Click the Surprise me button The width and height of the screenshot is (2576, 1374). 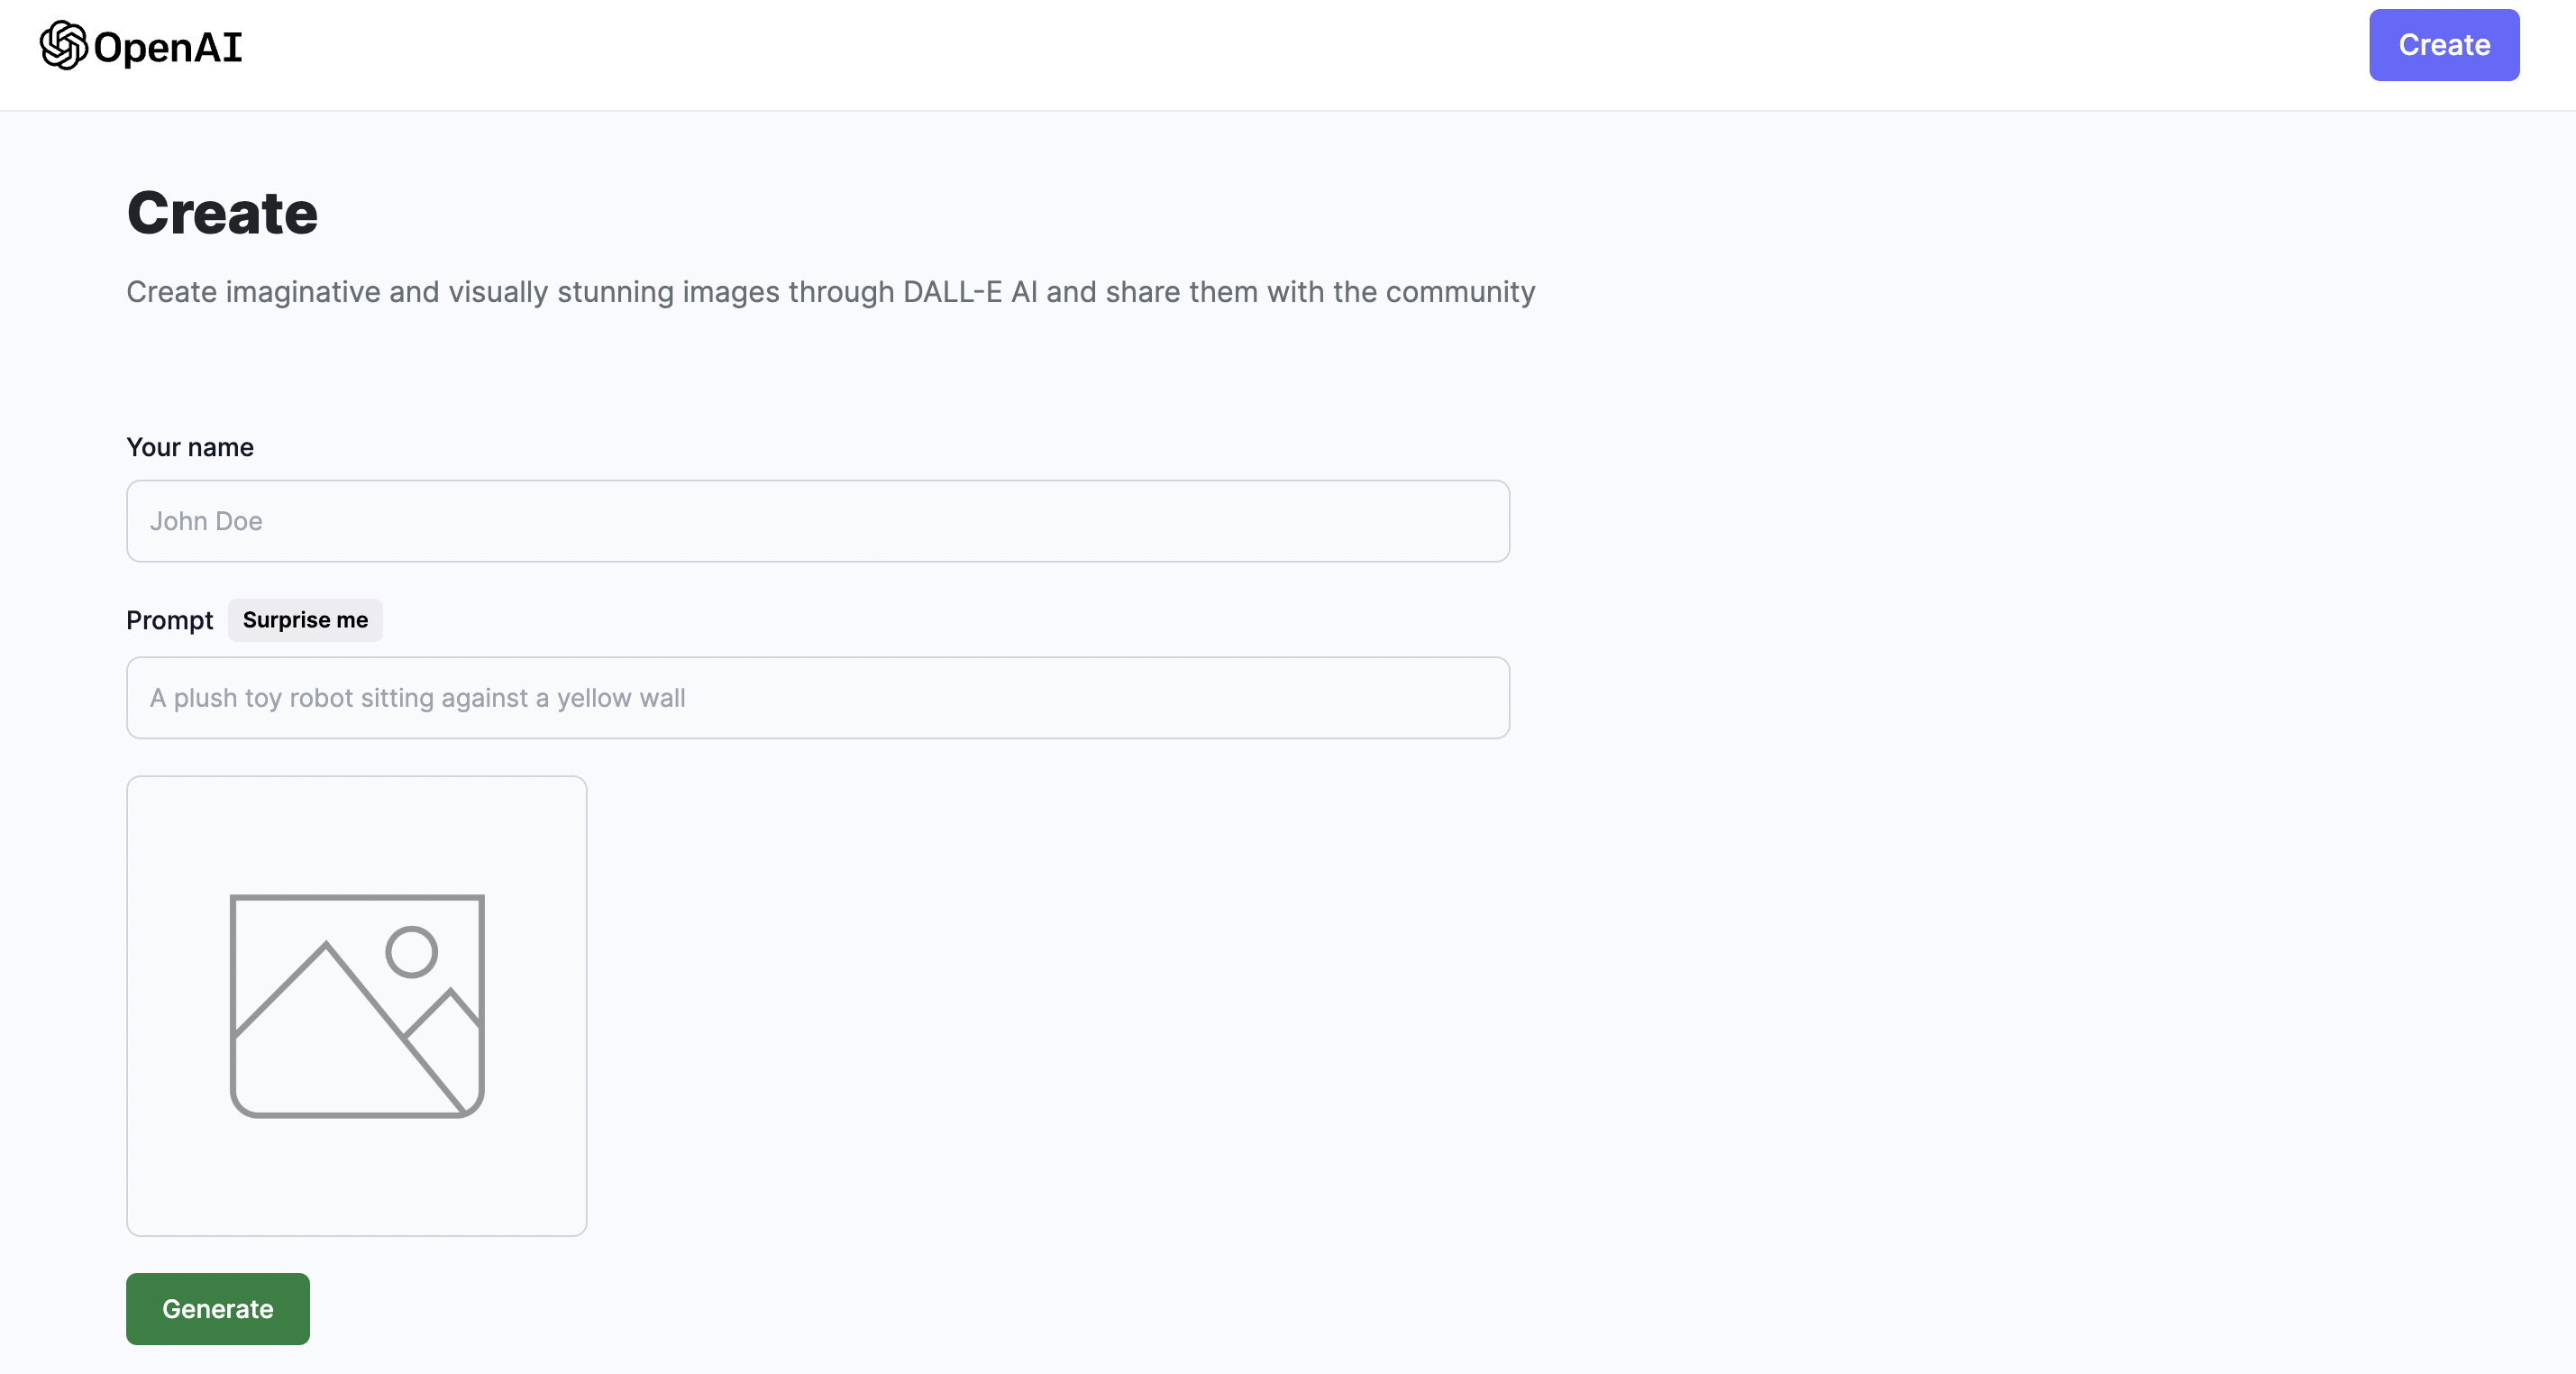point(305,620)
